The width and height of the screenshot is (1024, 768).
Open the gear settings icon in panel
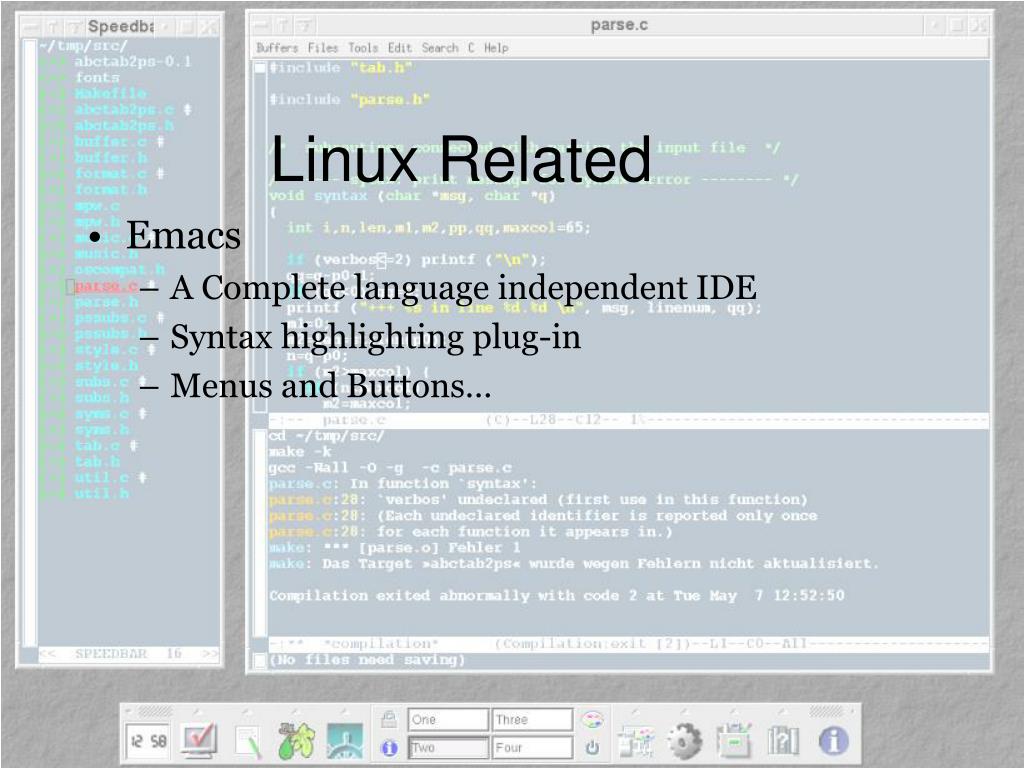(x=684, y=741)
